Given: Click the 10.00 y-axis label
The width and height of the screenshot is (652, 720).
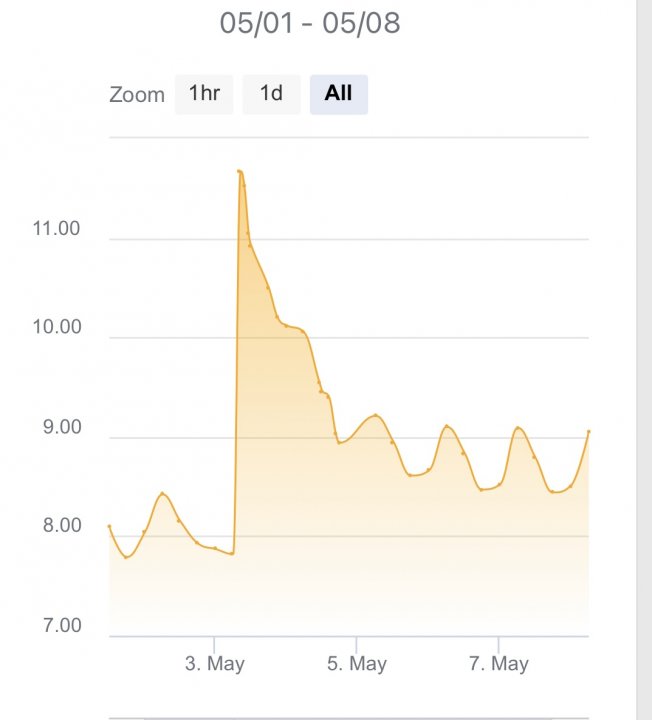Looking at the screenshot, I should (x=56, y=328).
